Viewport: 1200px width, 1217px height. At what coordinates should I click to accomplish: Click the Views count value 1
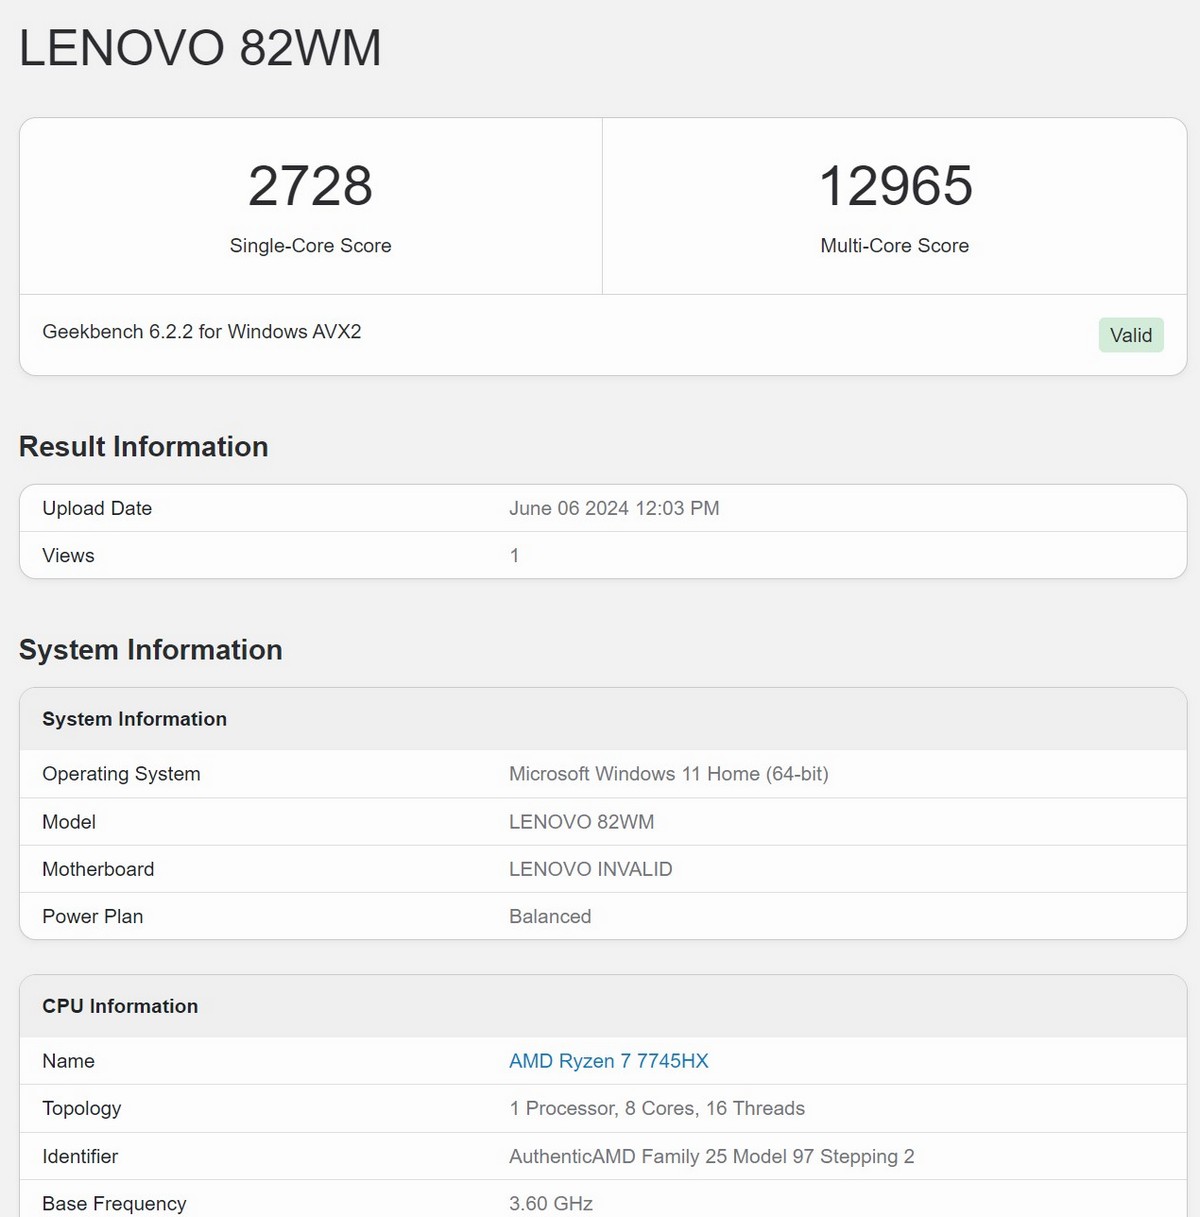click(514, 556)
